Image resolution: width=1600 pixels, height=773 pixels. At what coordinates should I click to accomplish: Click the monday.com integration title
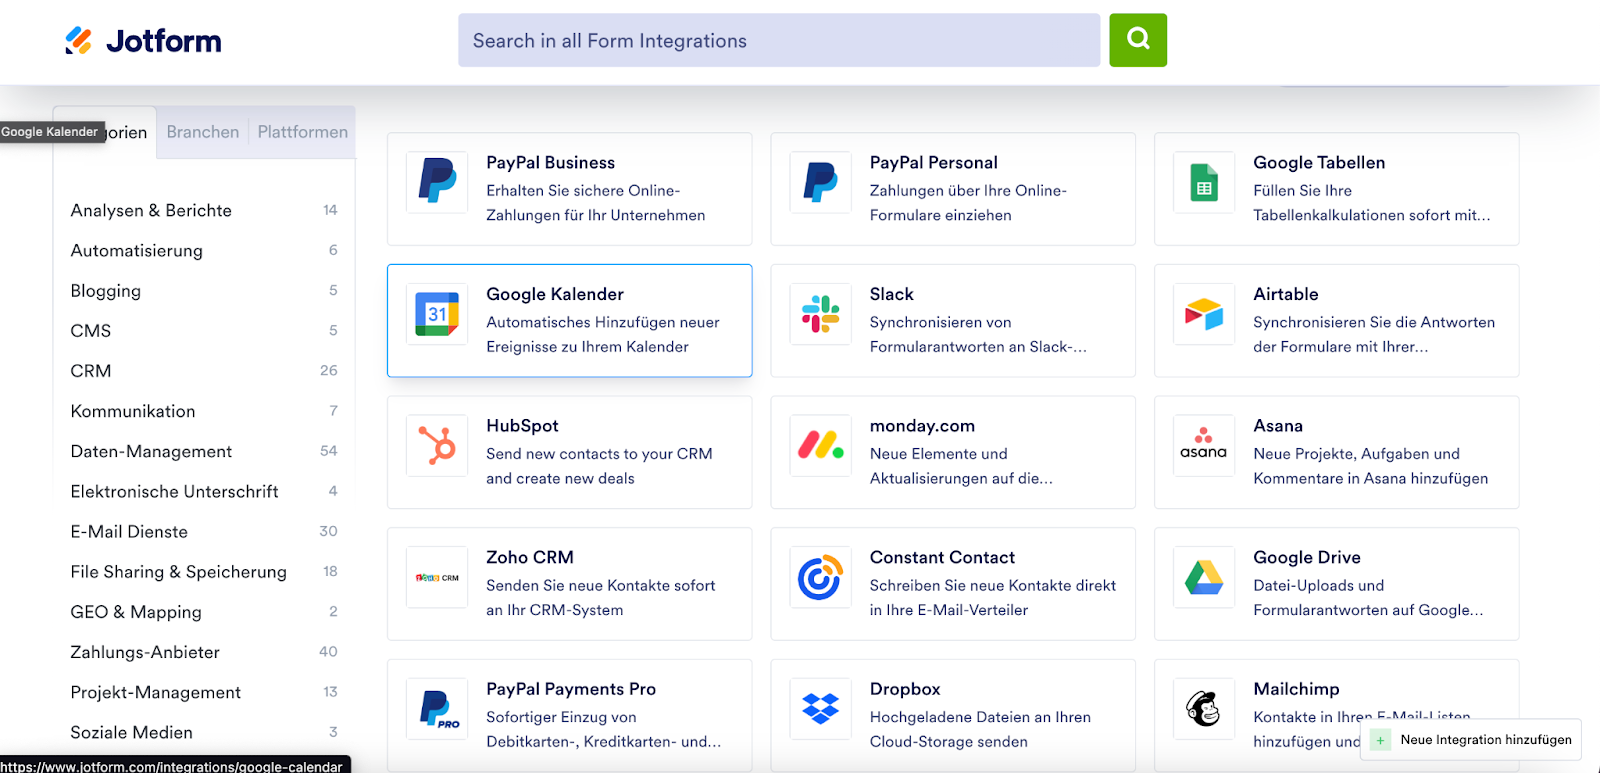[922, 425]
